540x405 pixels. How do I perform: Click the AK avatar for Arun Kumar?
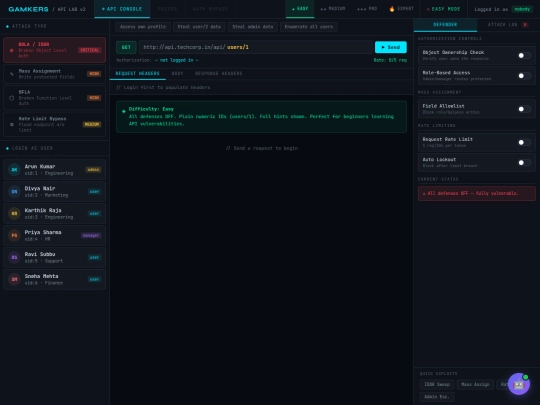[14, 169]
